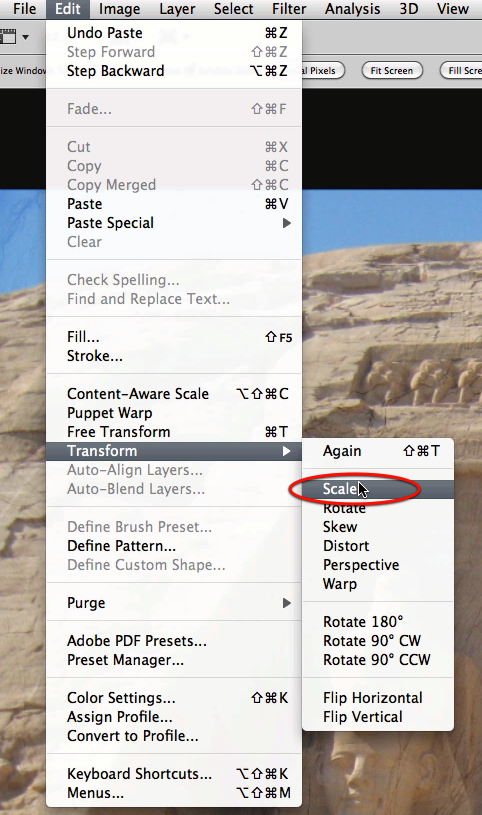Choose Step Backward
Image resolution: width=482 pixels, height=815 pixels.
pos(174,71)
